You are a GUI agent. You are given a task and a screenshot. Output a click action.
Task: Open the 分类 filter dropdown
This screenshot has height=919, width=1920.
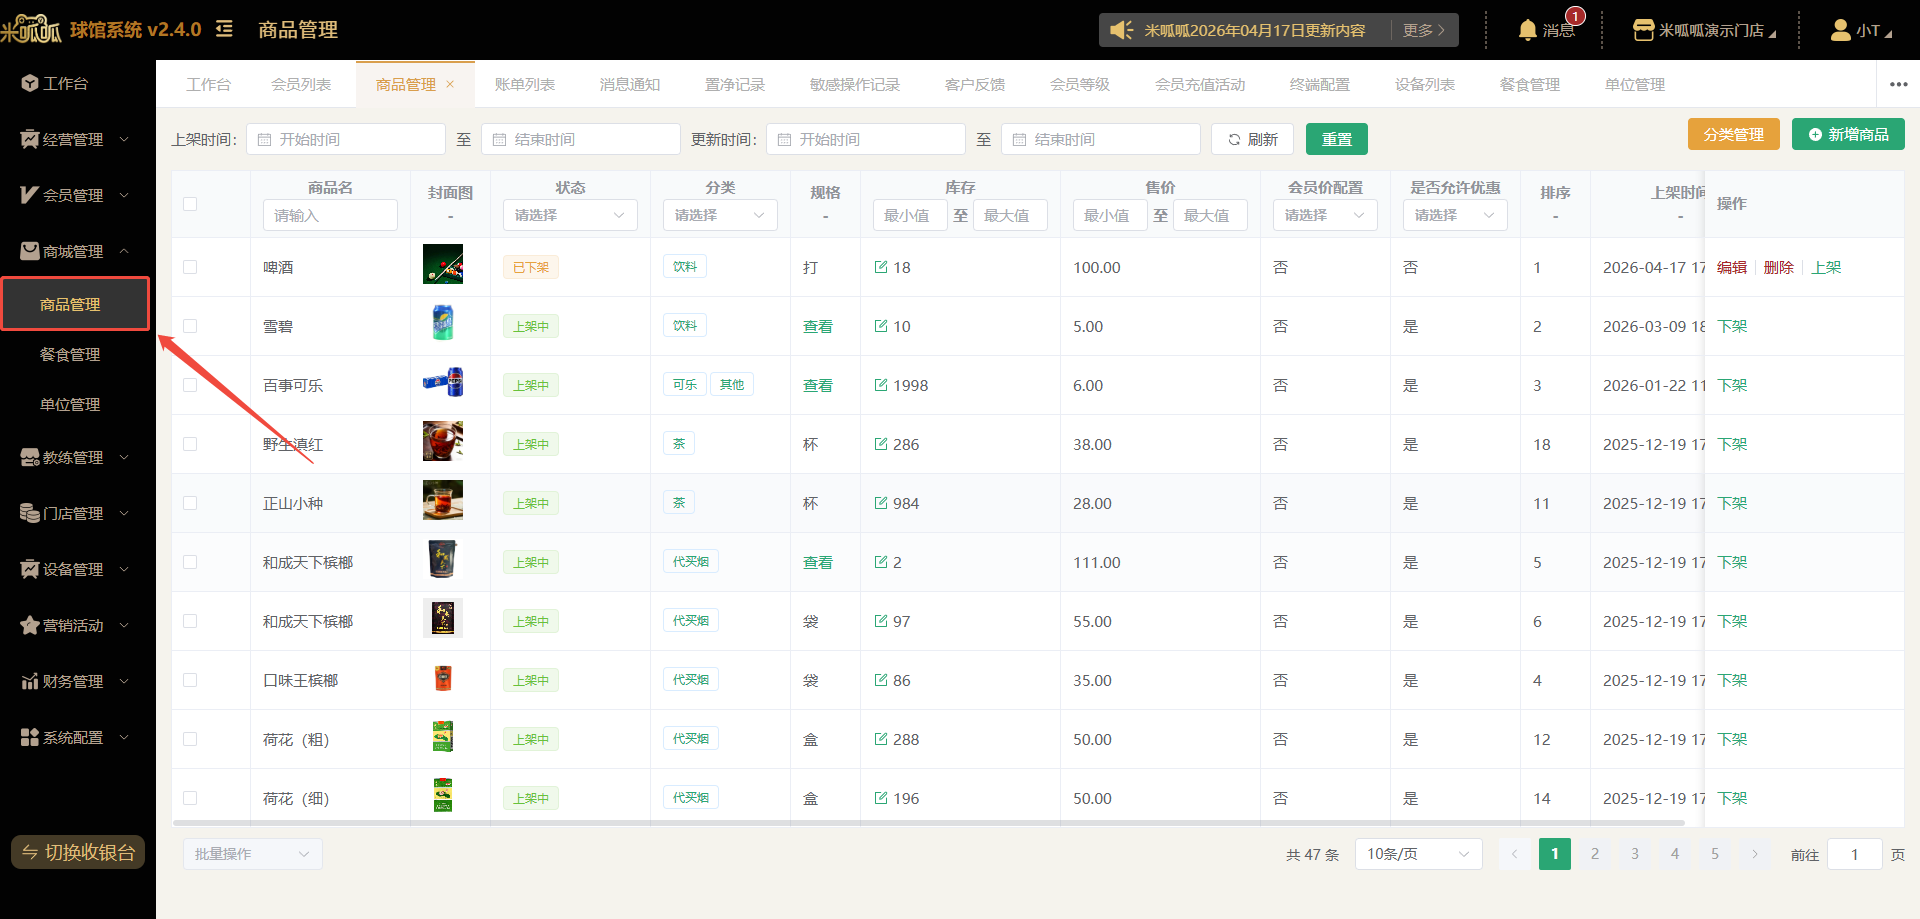click(x=720, y=215)
